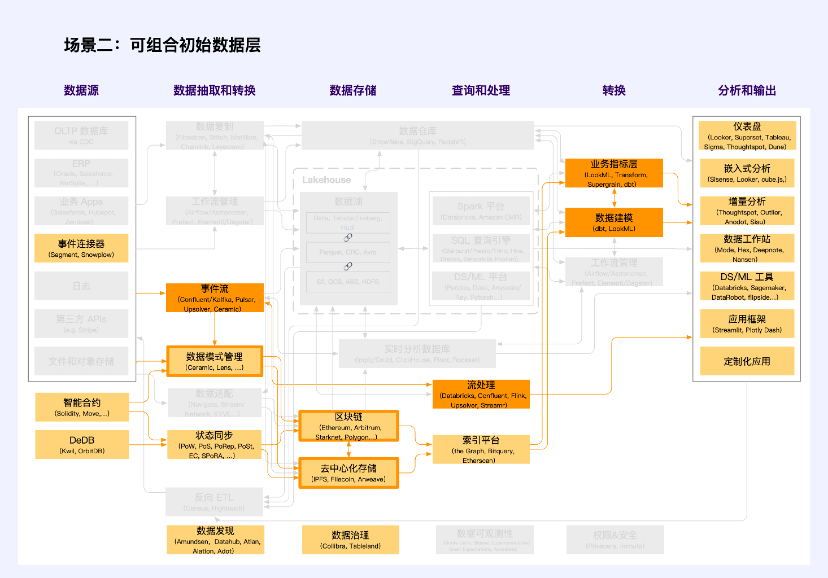Image resolution: width=828 pixels, height=578 pixels.
Task: Click the 状态同步 (PoW, PoS) box
Action: click(x=215, y=443)
